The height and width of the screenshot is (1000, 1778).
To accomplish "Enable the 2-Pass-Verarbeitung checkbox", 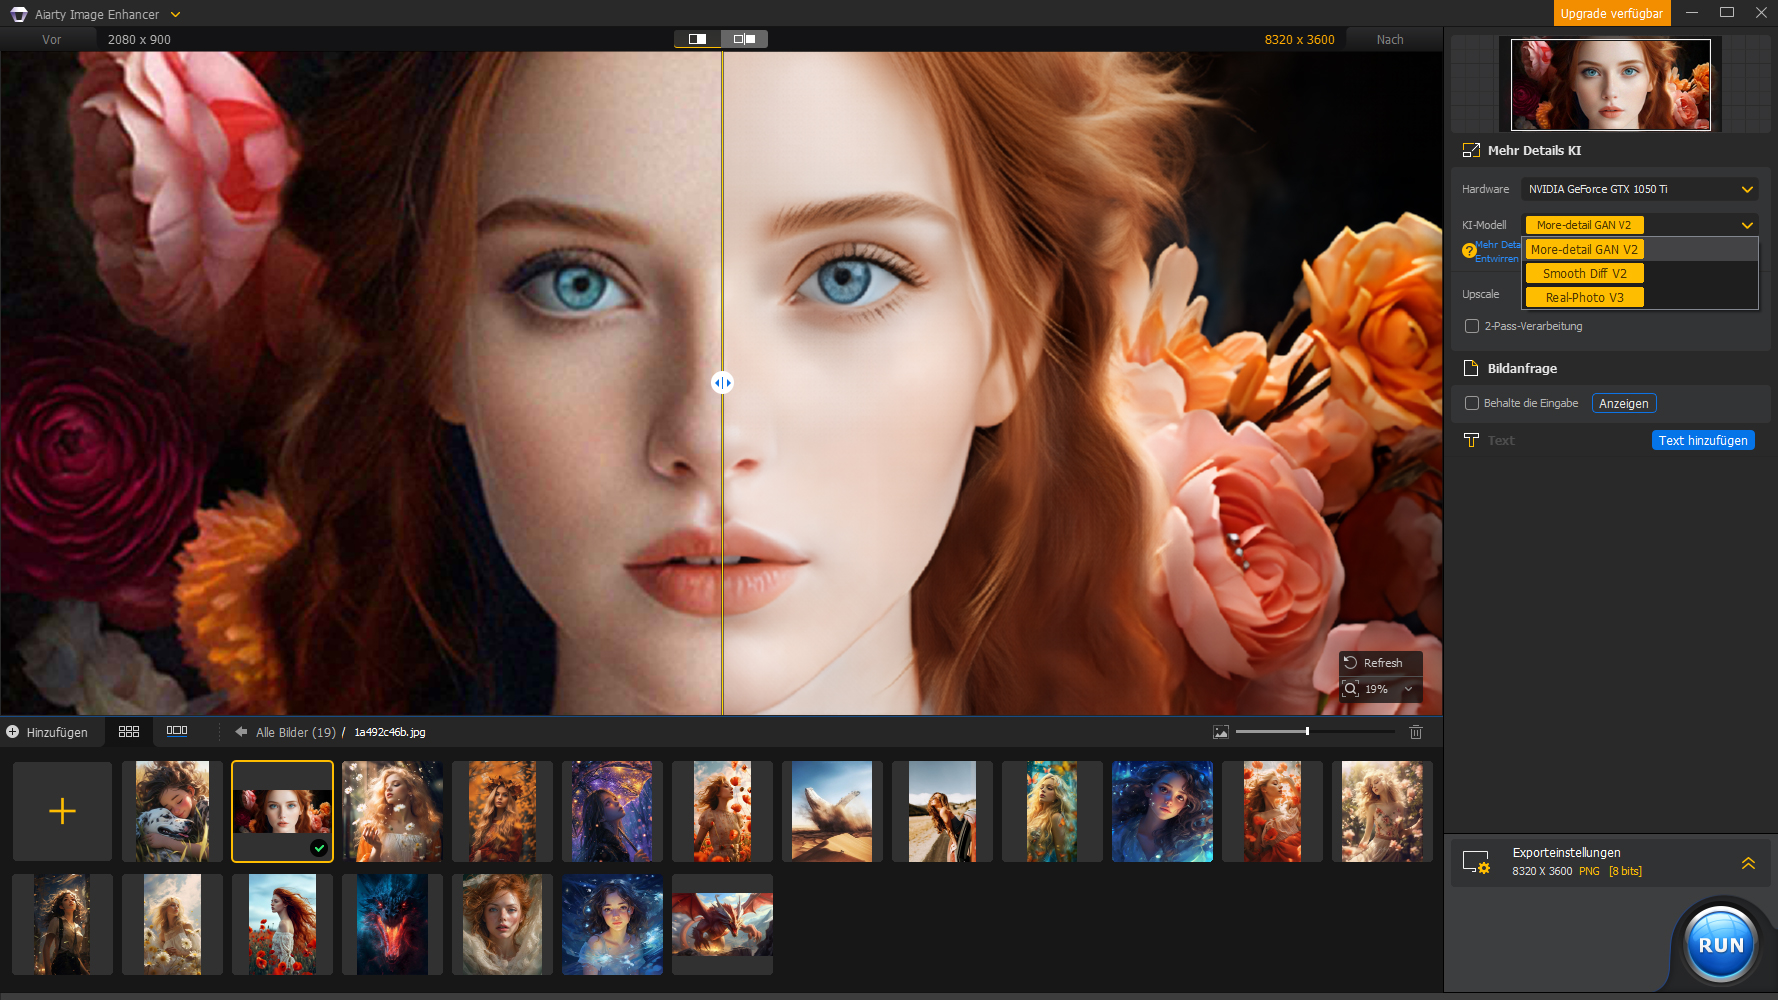I will 1472,326.
